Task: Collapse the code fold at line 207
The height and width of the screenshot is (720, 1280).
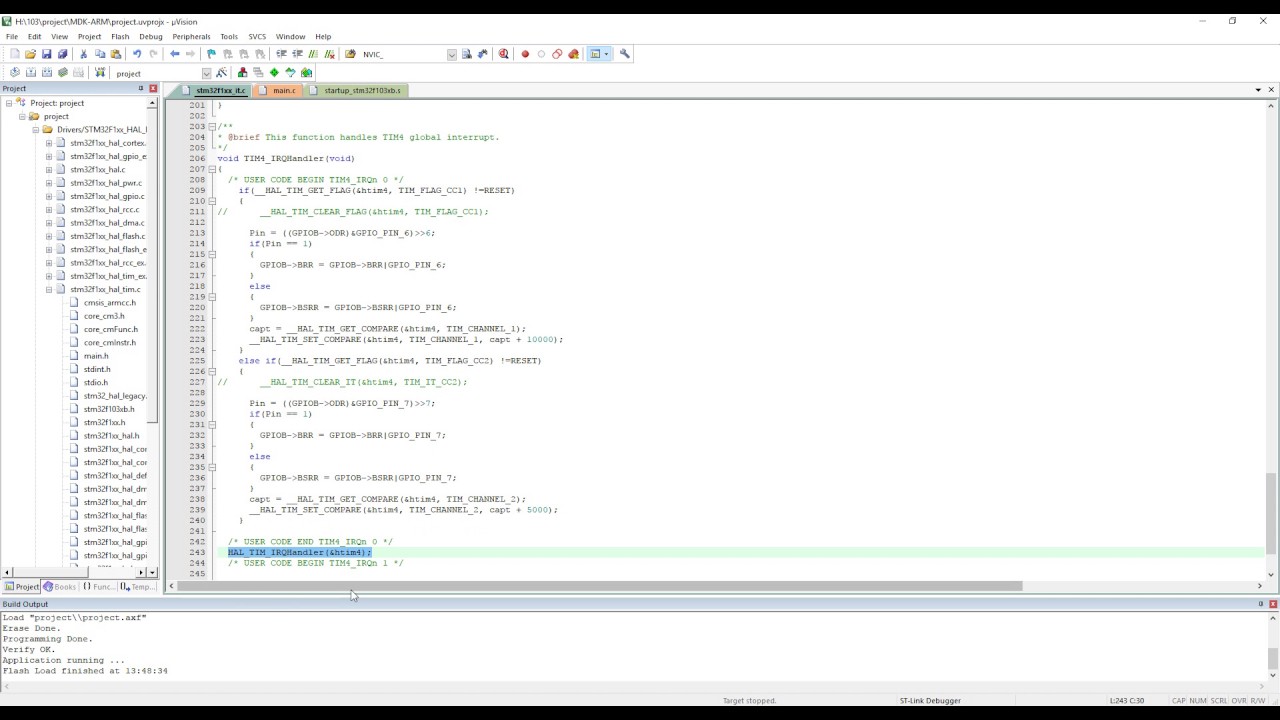Action: (x=212, y=169)
